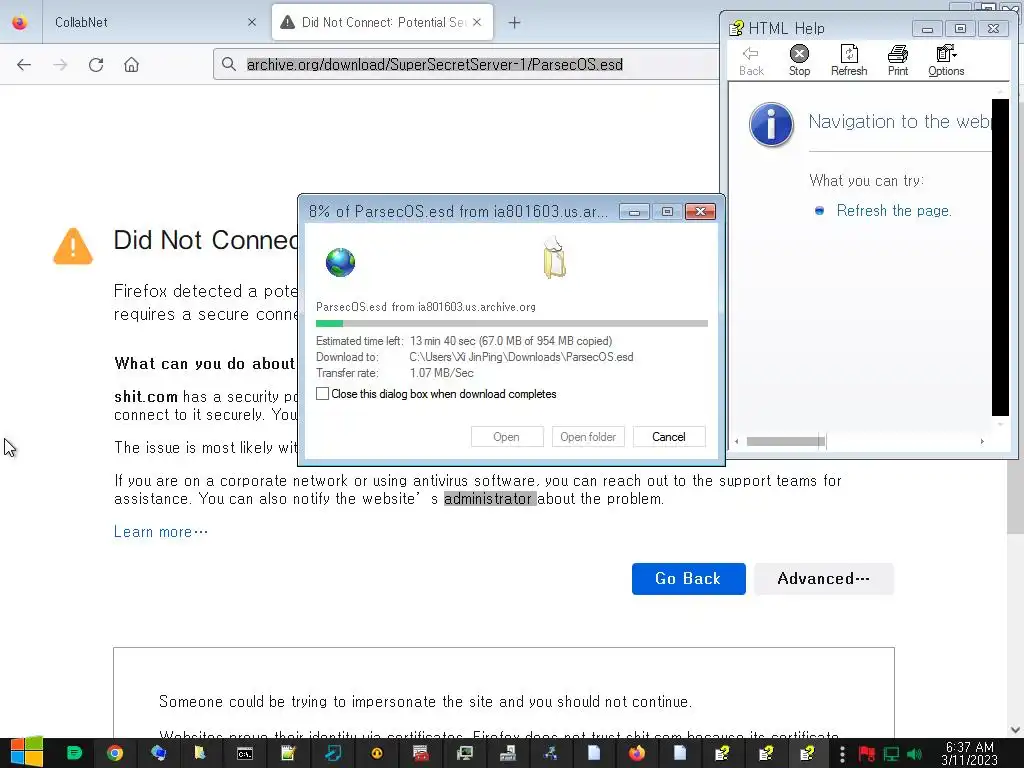Close the Did Not Connect tab
The width and height of the screenshot is (1024, 768).
click(477, 22)
